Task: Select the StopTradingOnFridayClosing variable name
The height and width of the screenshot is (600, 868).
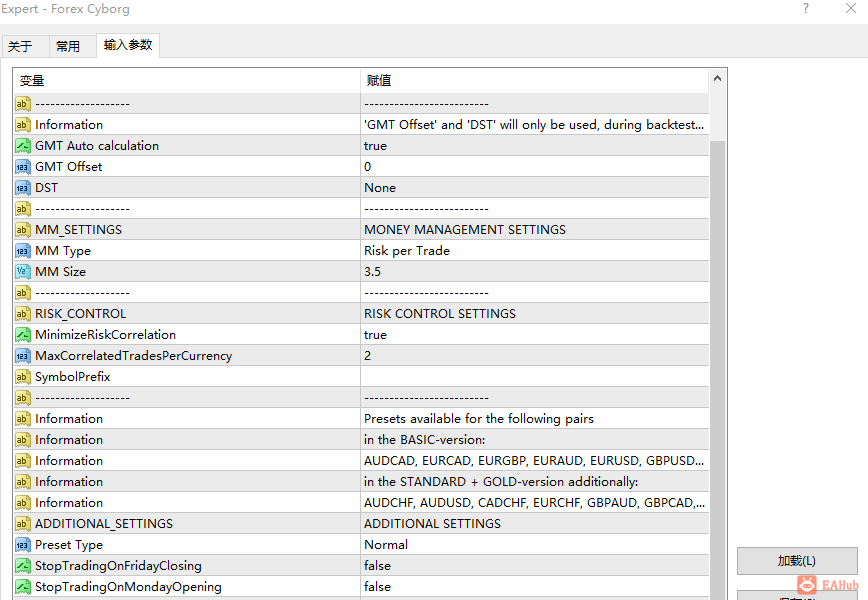Action: pos(118,566)
